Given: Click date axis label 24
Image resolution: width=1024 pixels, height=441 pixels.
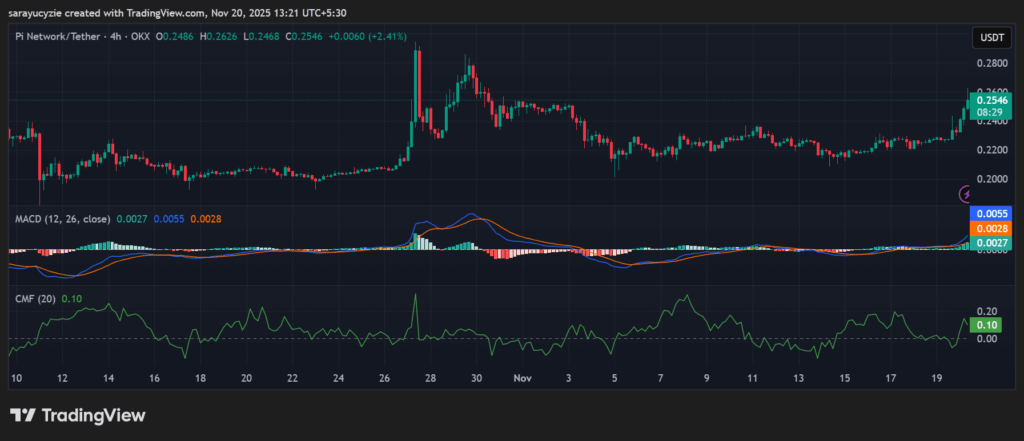Looking at the screenshot, I should [x=338, y=378].
